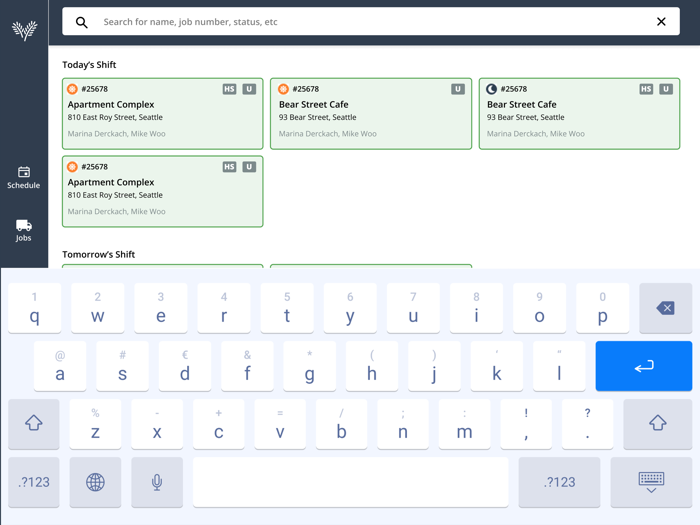Screen dimensions: 700x525
Task: Tap the right shift key
Action: [x=658, y=423]
